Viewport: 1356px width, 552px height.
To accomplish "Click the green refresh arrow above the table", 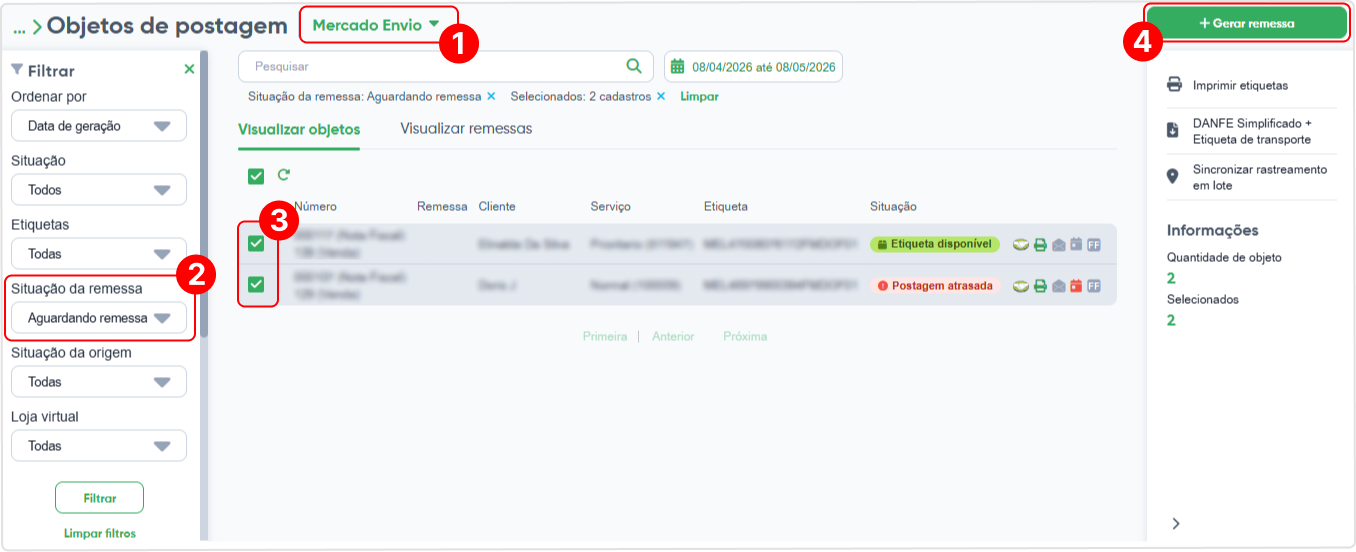I will pos(284,175).
